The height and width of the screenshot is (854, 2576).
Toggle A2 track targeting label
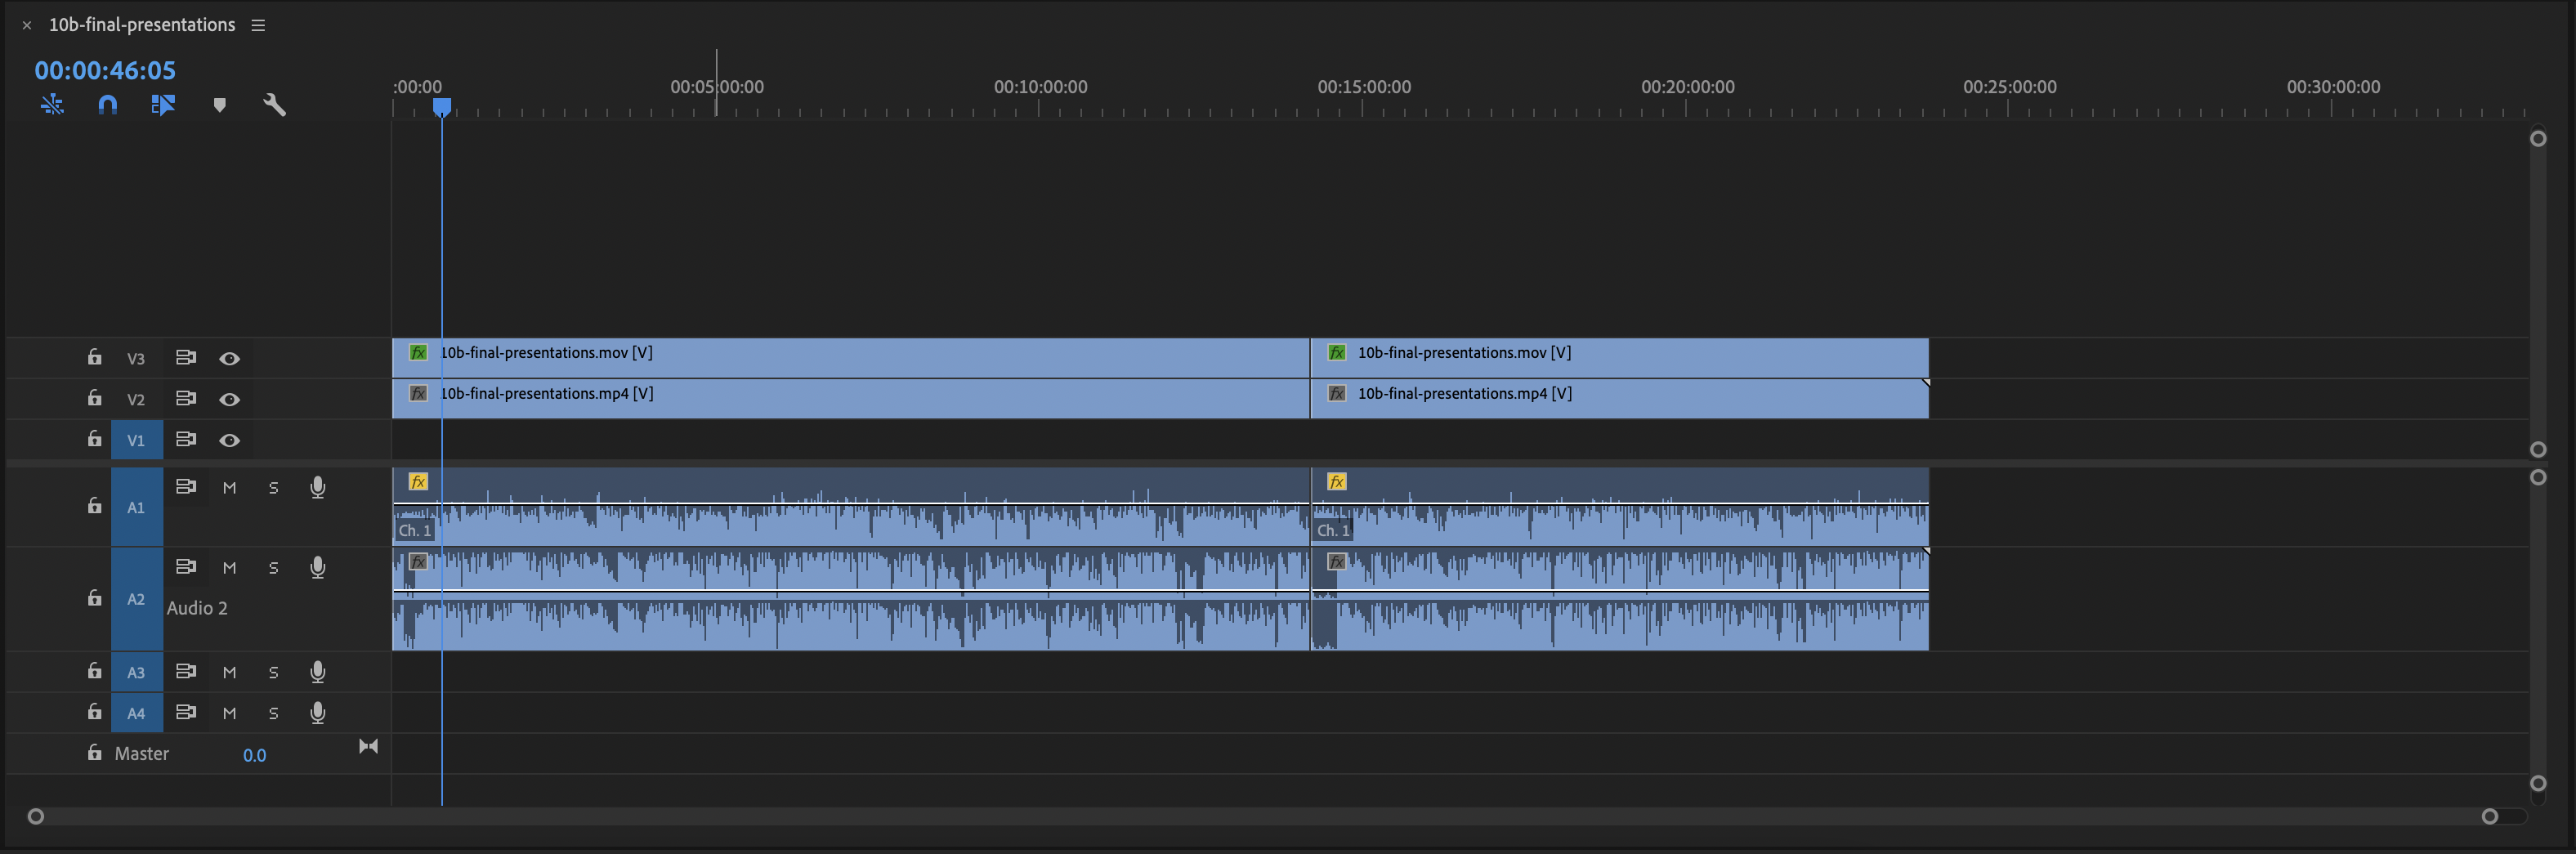coord(136,599)
